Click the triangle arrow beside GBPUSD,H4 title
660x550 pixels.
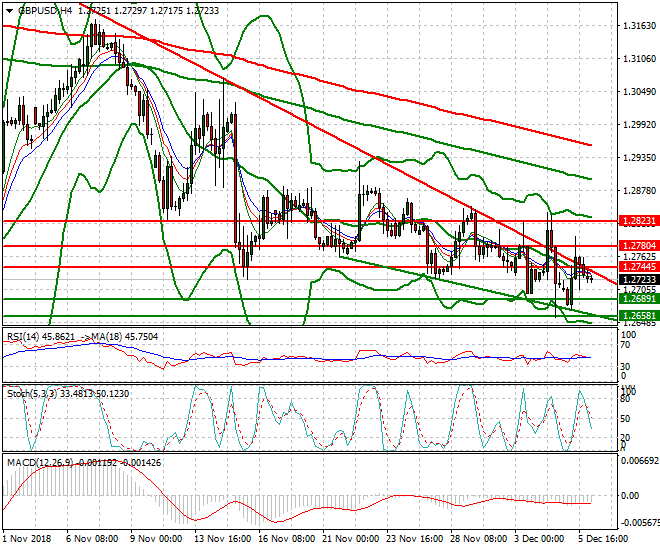pyautogui.click(x=8, y=9)
